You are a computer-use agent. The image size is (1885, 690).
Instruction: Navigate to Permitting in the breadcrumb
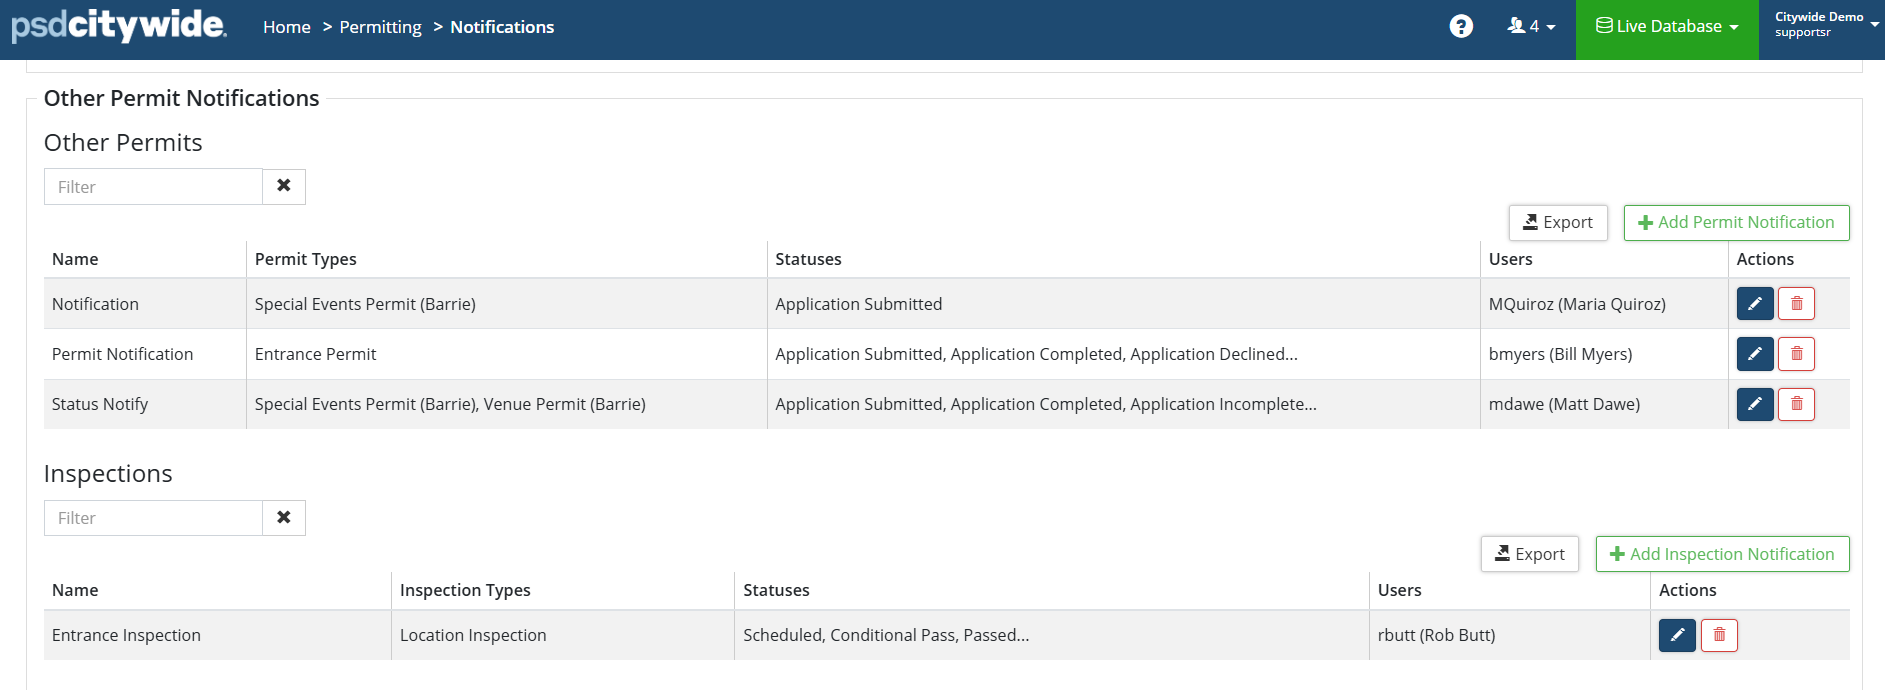[380, 27]
